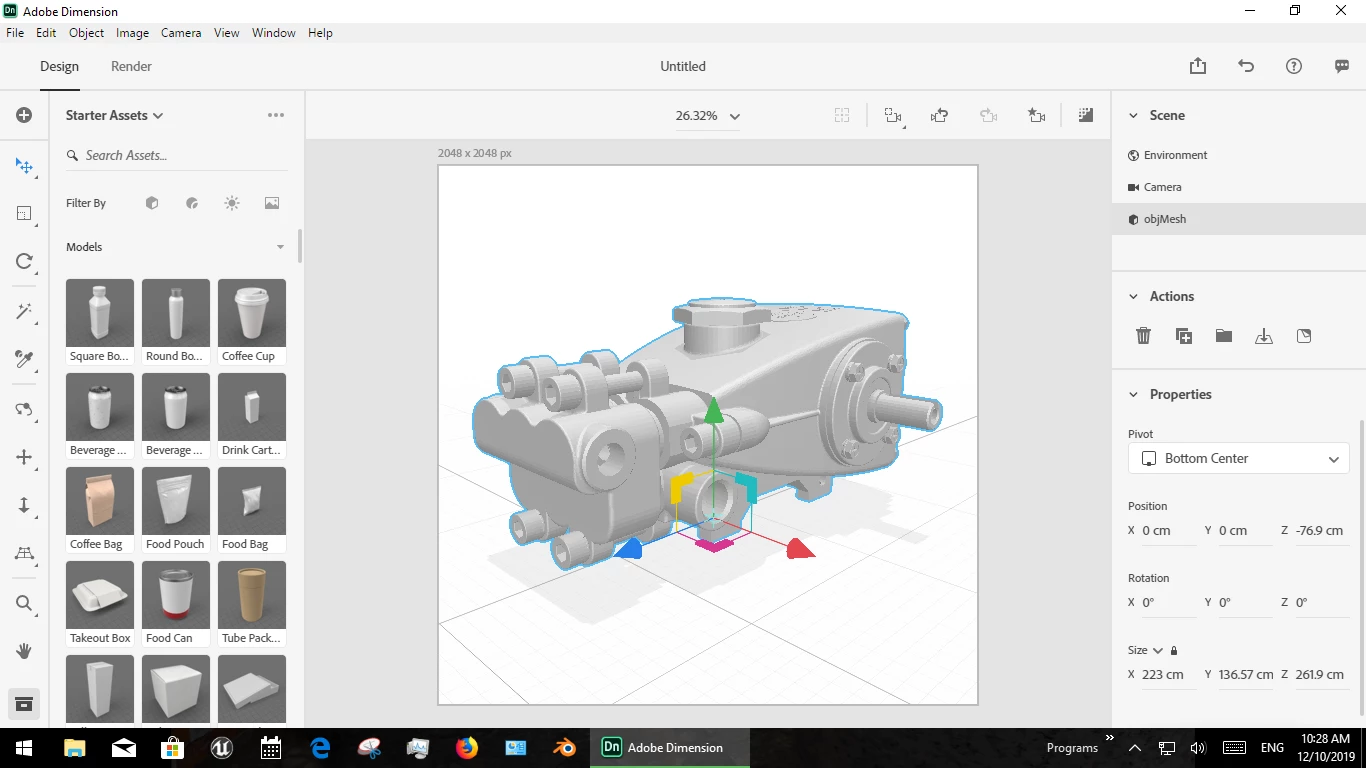
Task: Select the Select and Scale tool
Action: [x=24, y=213]
